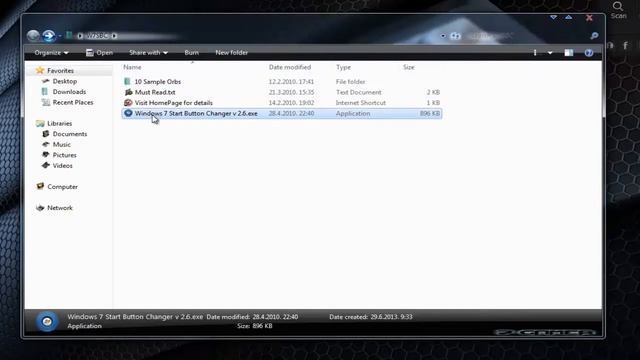Viewport: 640px width, 360px height.
Task: Click the Scan icon on the desktop
Action: pyautogui.click(x=618, y=10)
